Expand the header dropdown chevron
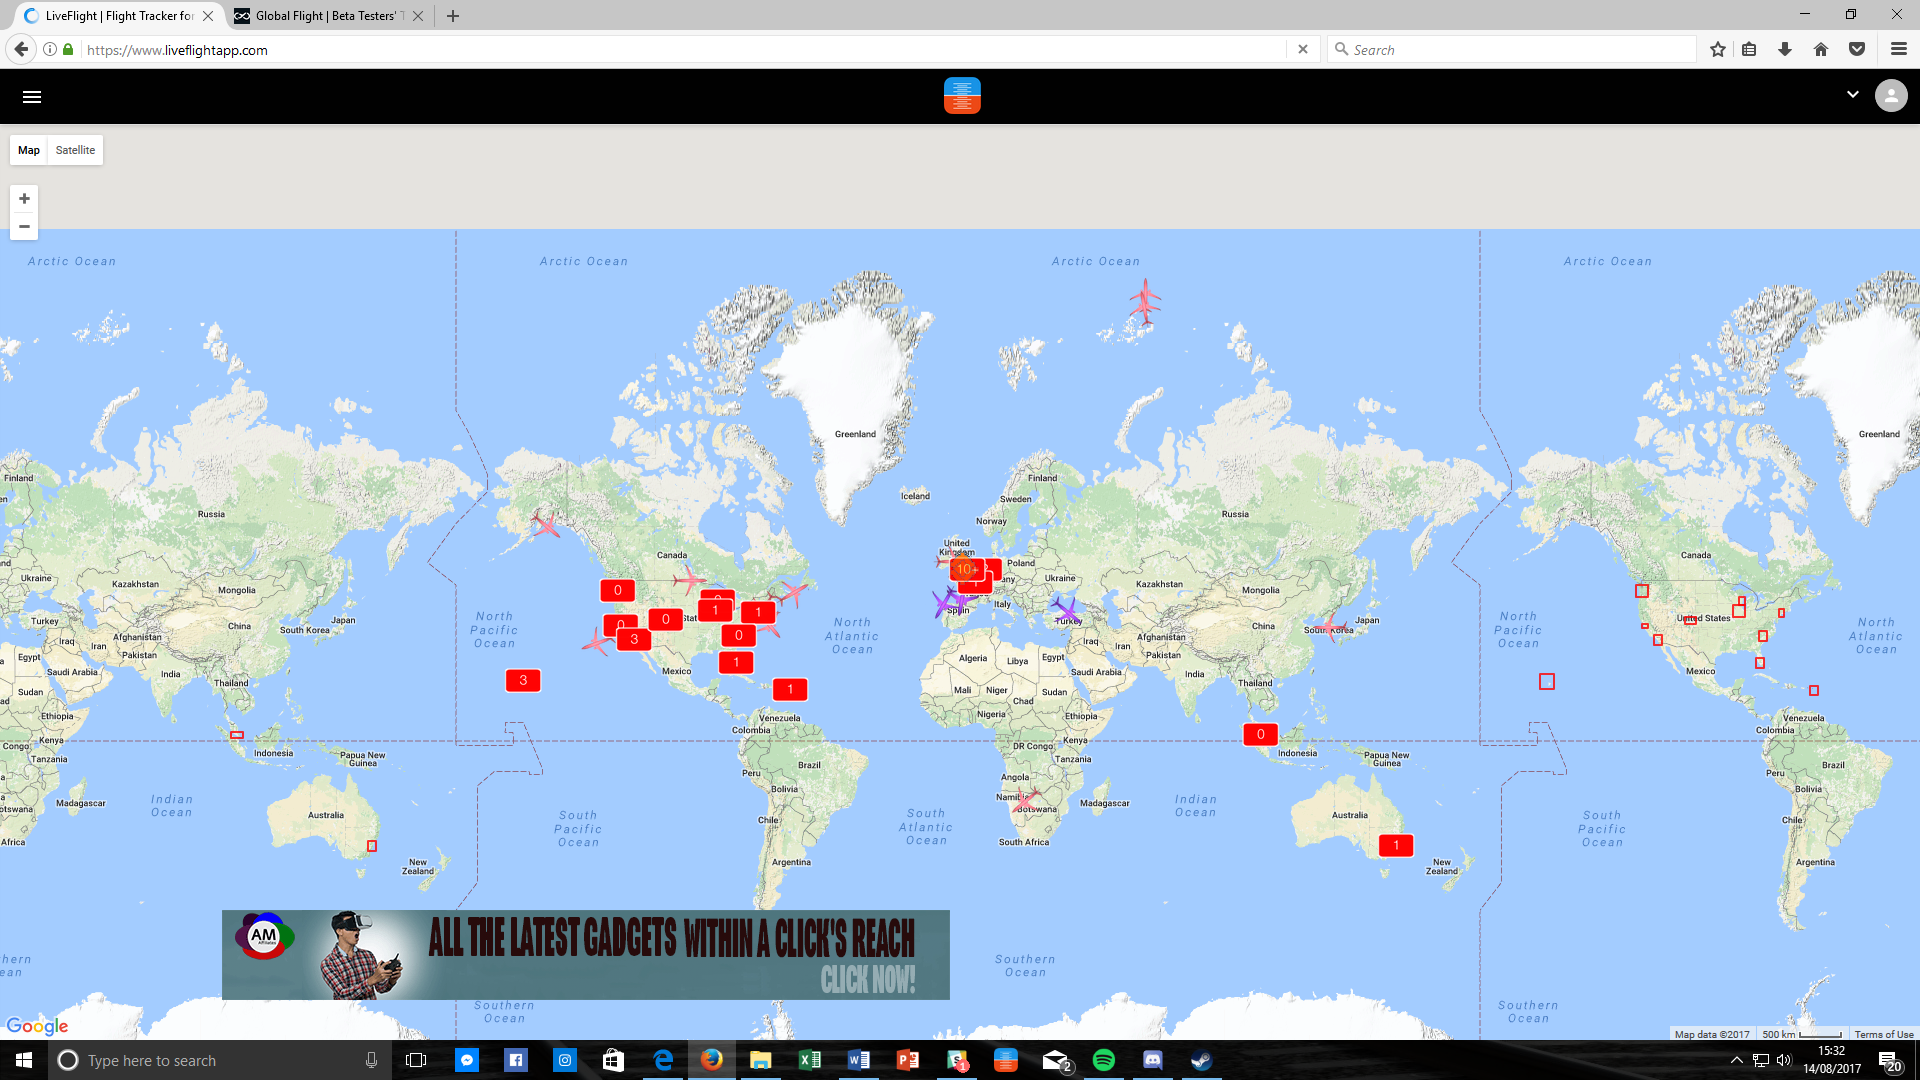The height and width of the screenshot is (1080, 1920). click(1852, 95)
